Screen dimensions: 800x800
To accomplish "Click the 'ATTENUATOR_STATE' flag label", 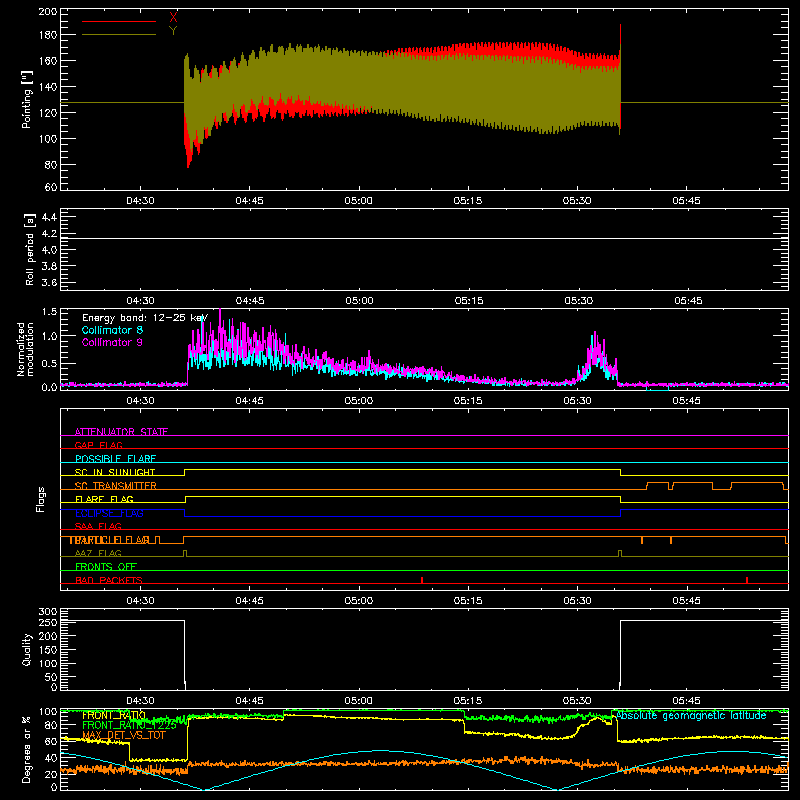I will click(121, 432).
